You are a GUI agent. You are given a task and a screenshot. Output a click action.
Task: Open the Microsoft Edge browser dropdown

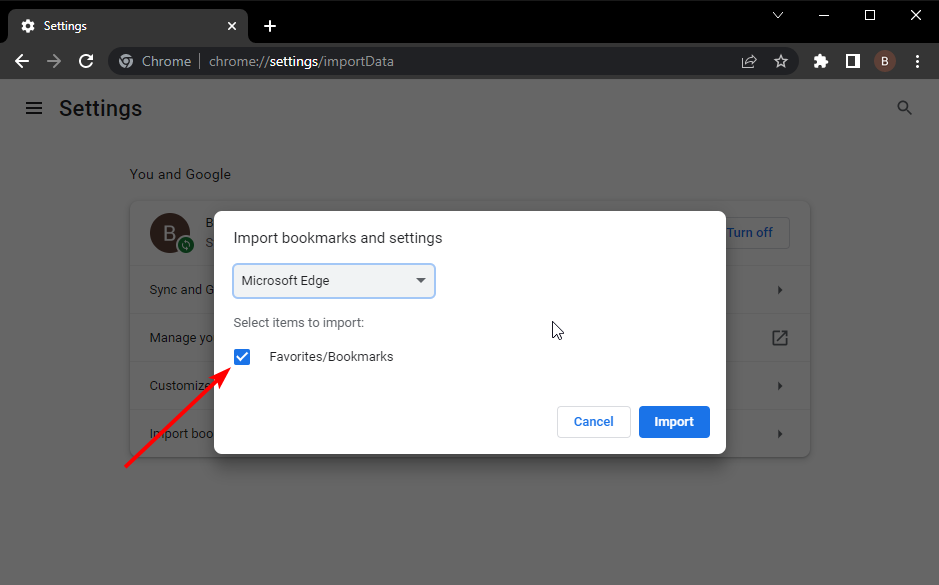pos(334,281)
